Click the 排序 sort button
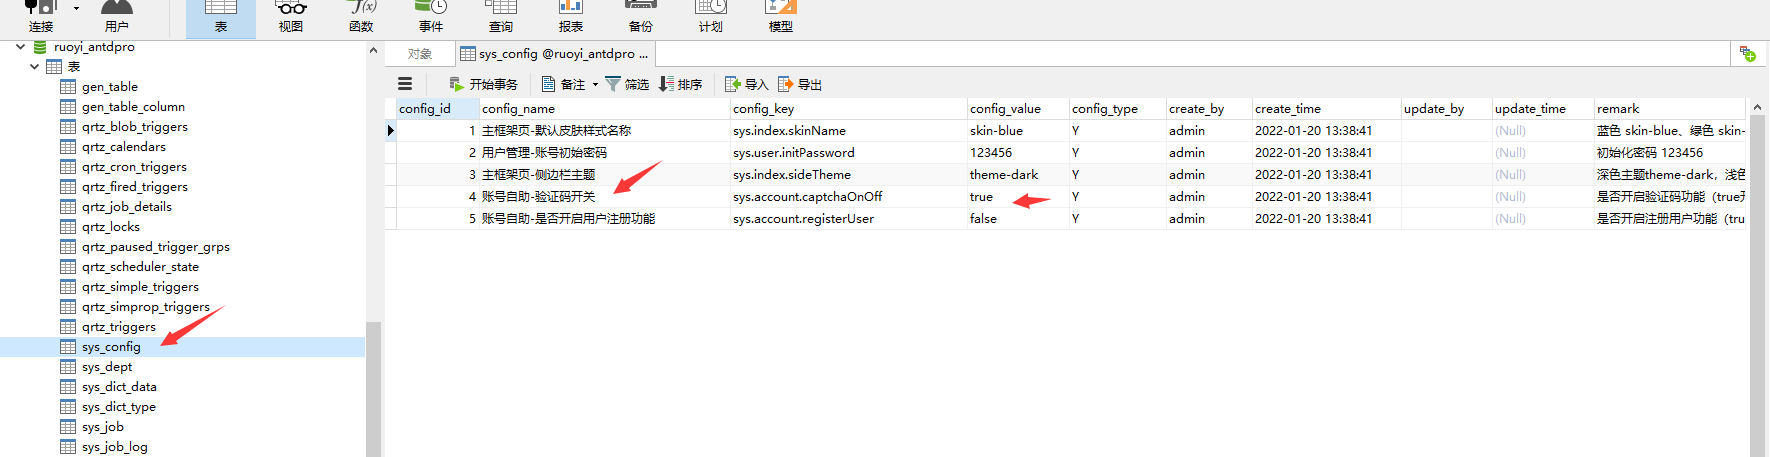This screenshot has width=1770, height=457. click(681, 84)
